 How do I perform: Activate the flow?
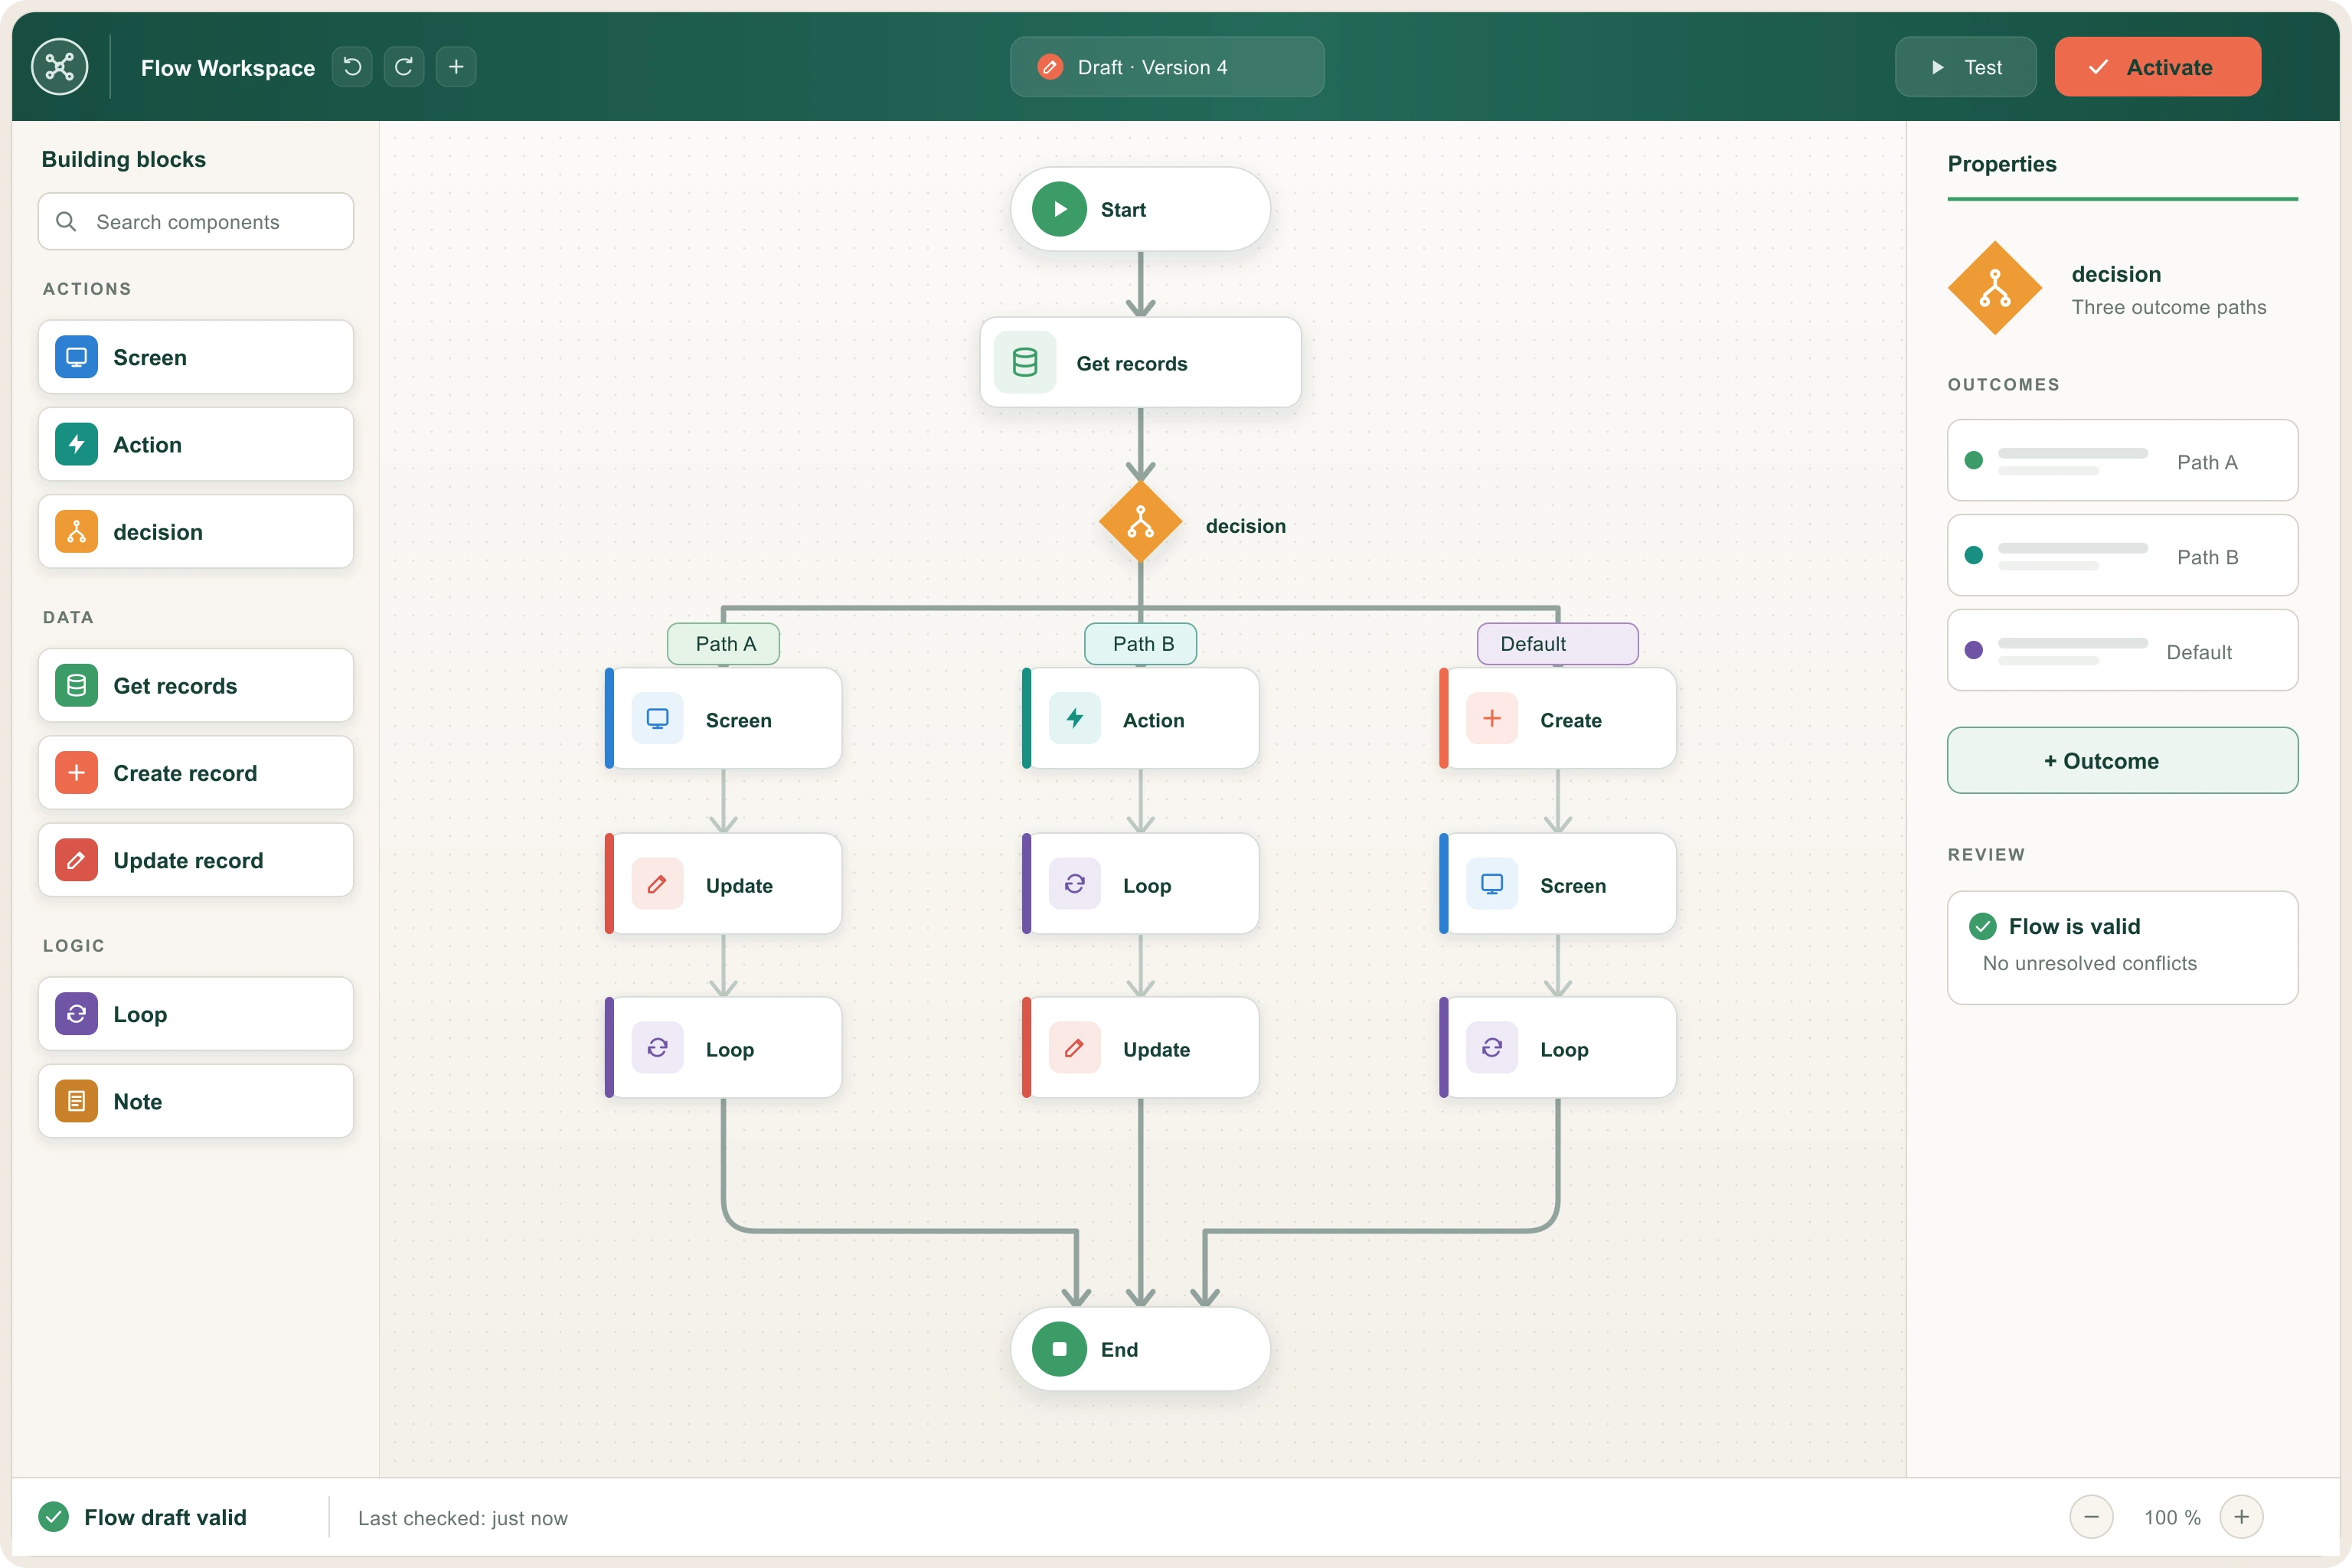click(x=2157, y=67)
